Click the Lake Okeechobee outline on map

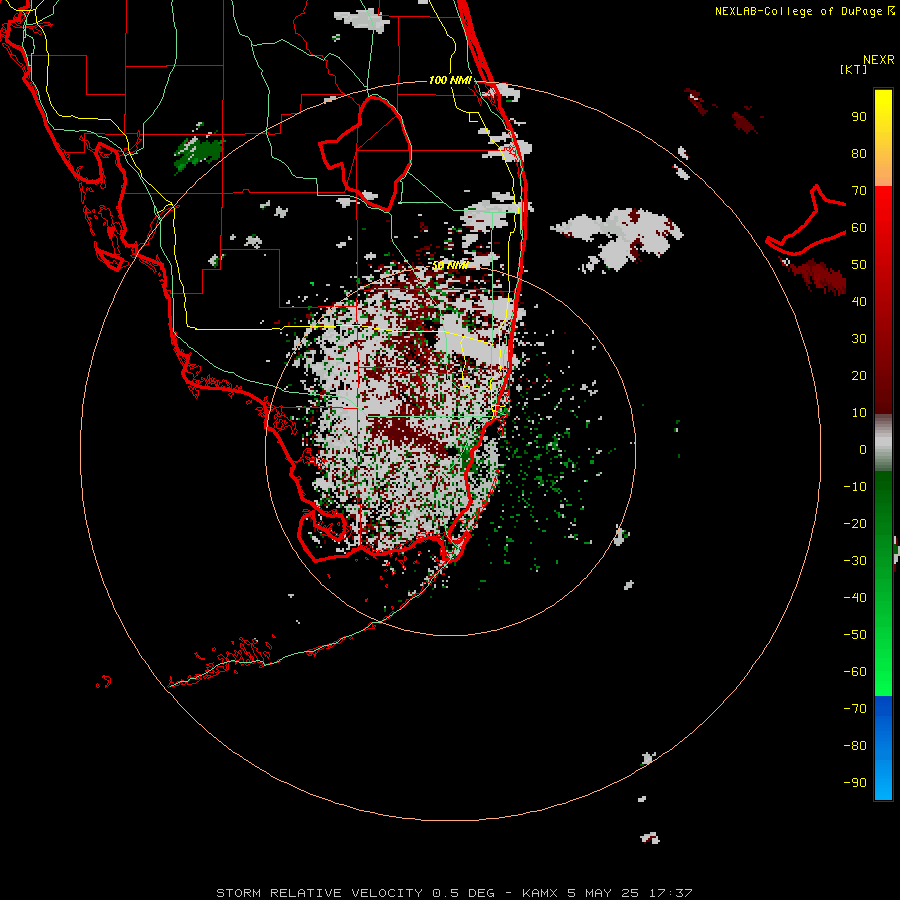[x=365, y=153]
